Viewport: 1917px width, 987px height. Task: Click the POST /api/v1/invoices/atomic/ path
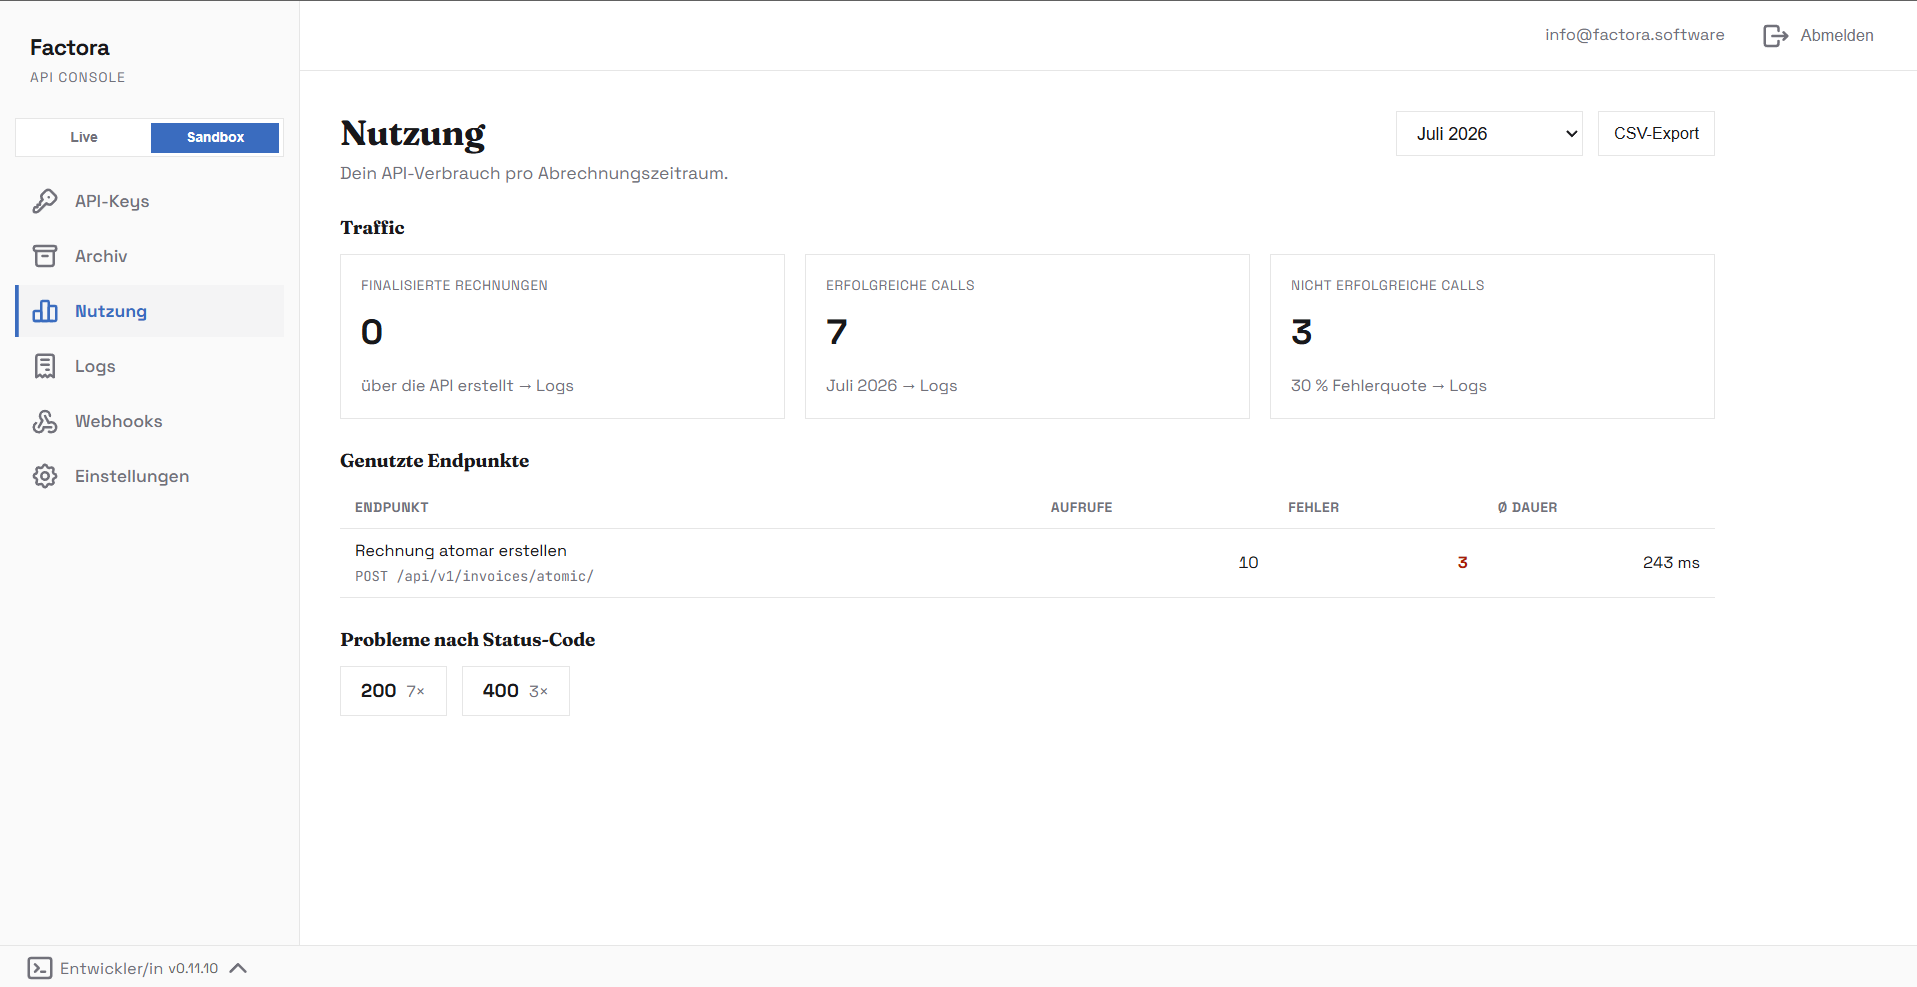(x=474, y=577)
